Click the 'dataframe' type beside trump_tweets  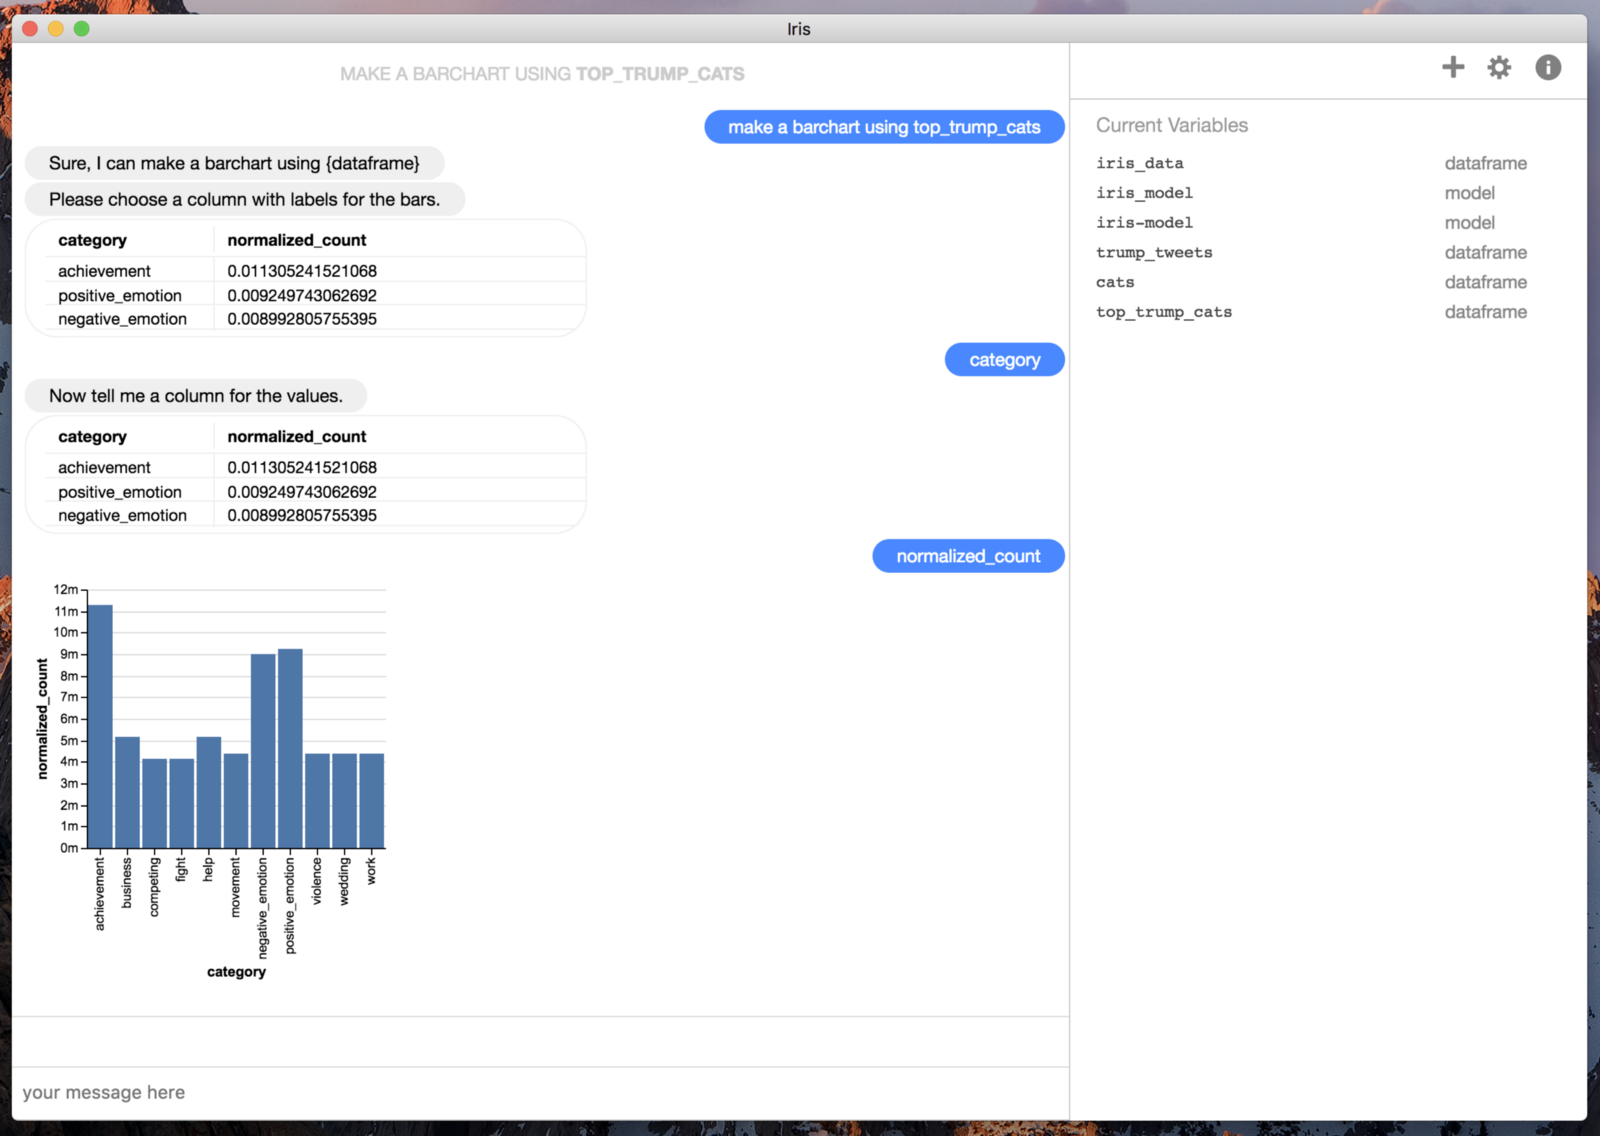pyautogui.click(x=1486, y=253)
